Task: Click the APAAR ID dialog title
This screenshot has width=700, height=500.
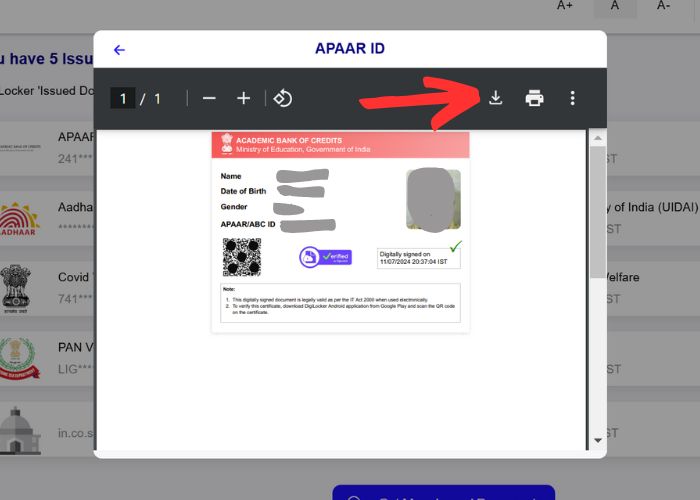Action: pos(350,48)
